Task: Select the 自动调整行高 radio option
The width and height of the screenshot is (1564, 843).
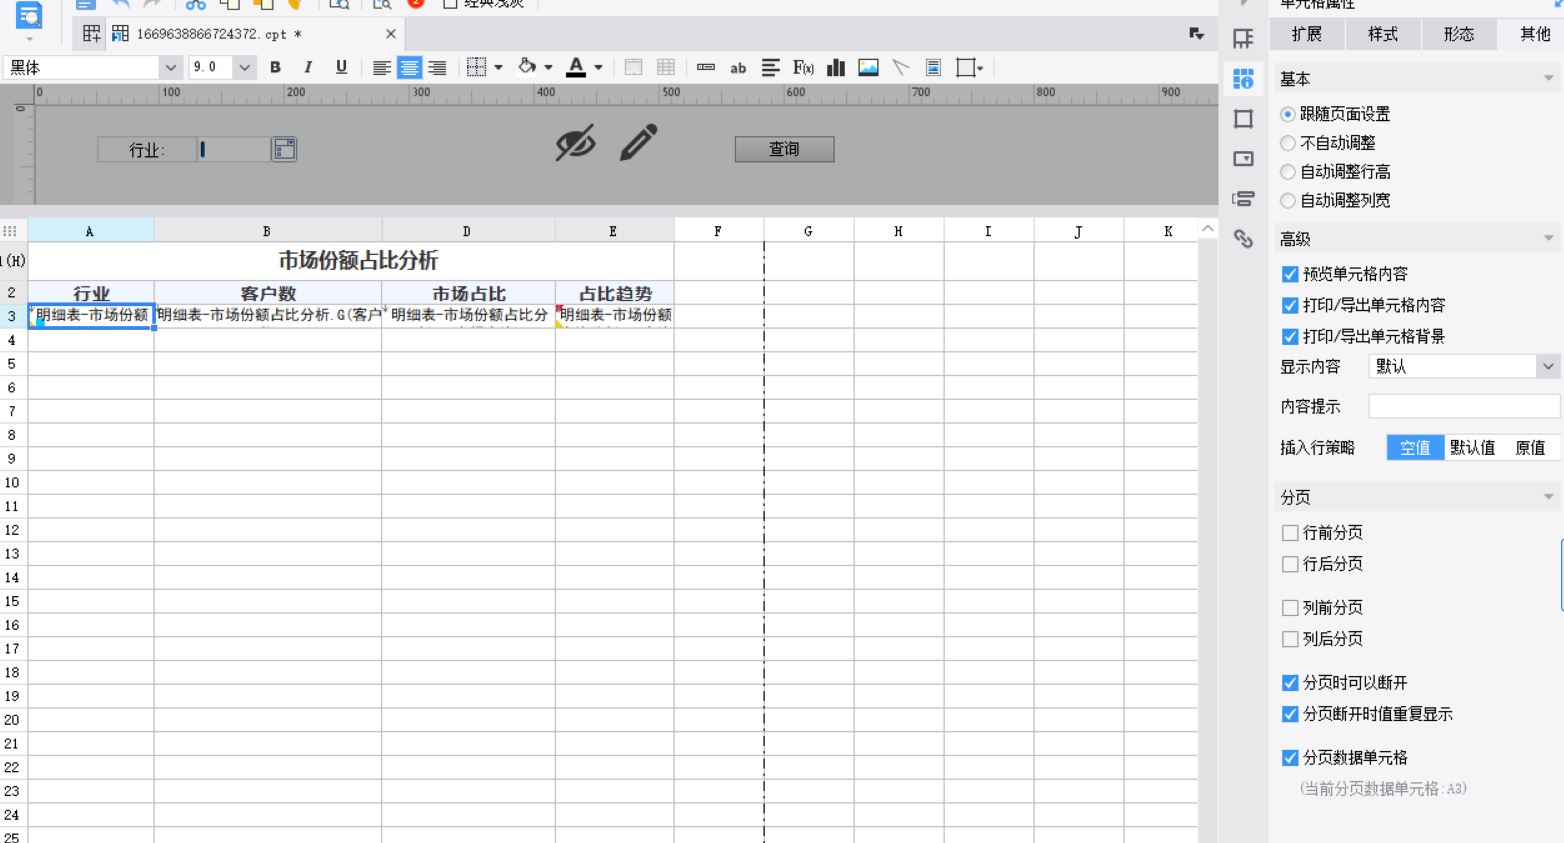Action: pyautogui.click(x=1288, y=172)
